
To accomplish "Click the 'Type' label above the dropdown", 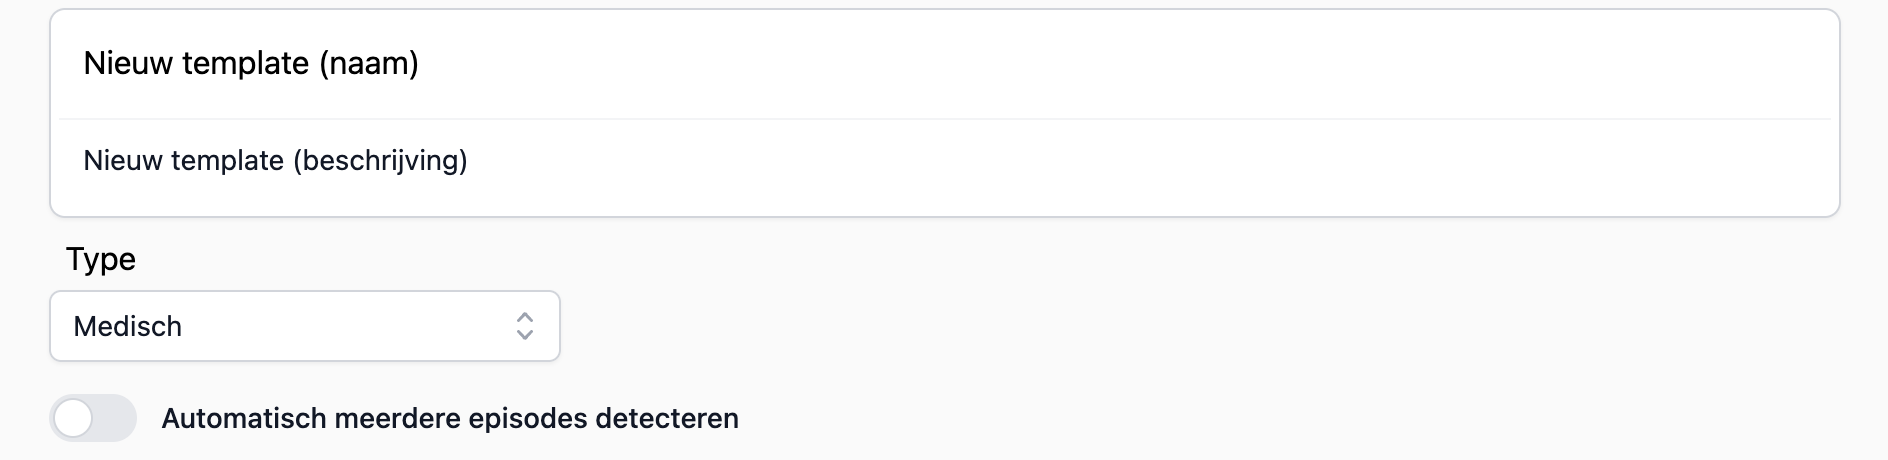I will coord(101,259).
